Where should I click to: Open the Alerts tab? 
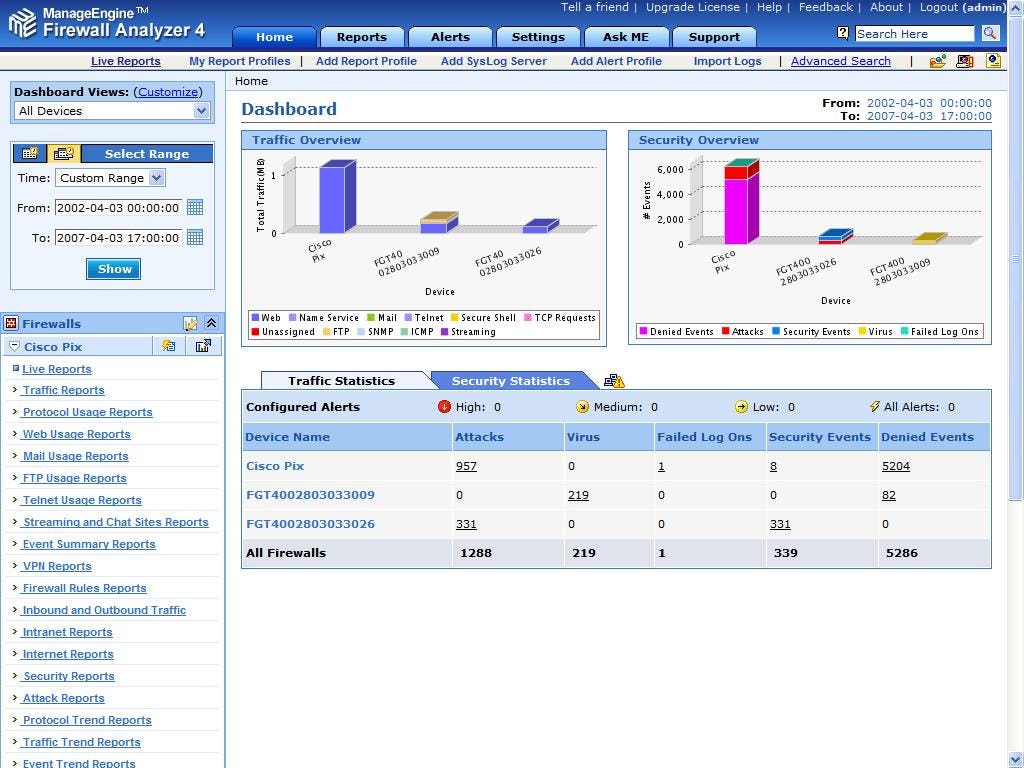click(x=450, y=37)
